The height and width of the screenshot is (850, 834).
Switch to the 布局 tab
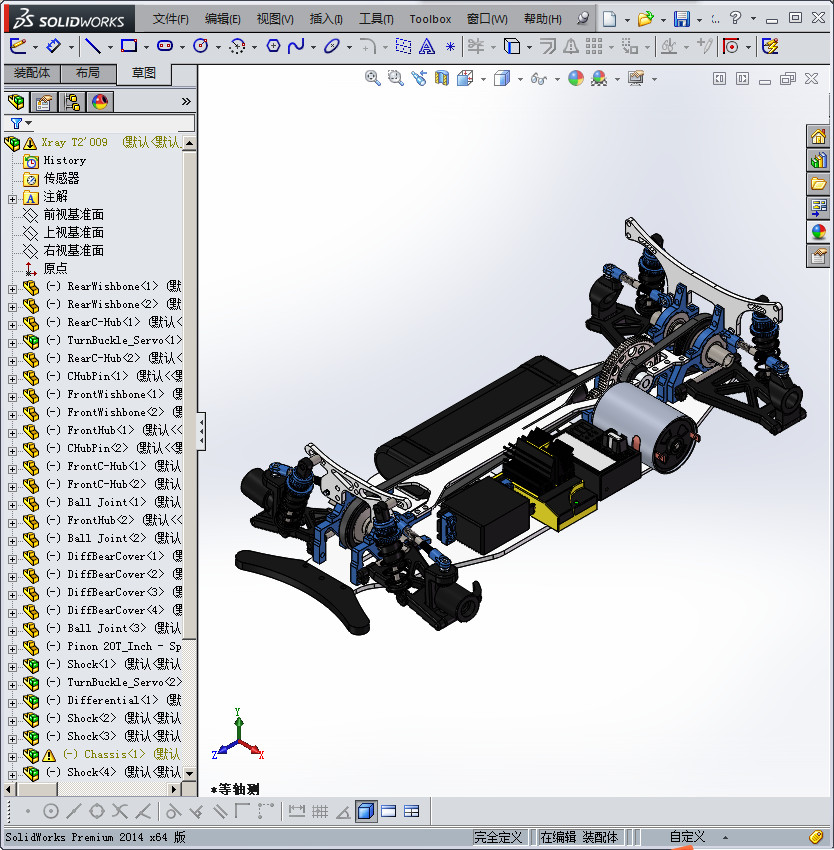tap(88, 73)
